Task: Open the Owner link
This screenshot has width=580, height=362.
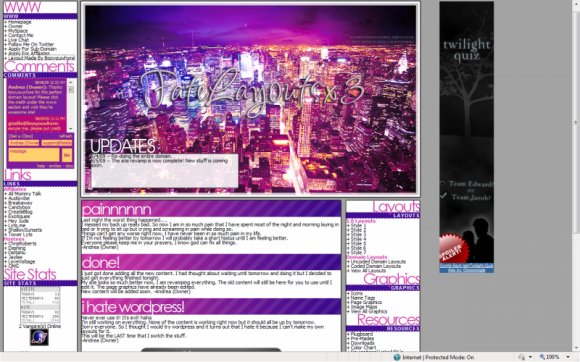Action: click(16, 26)
